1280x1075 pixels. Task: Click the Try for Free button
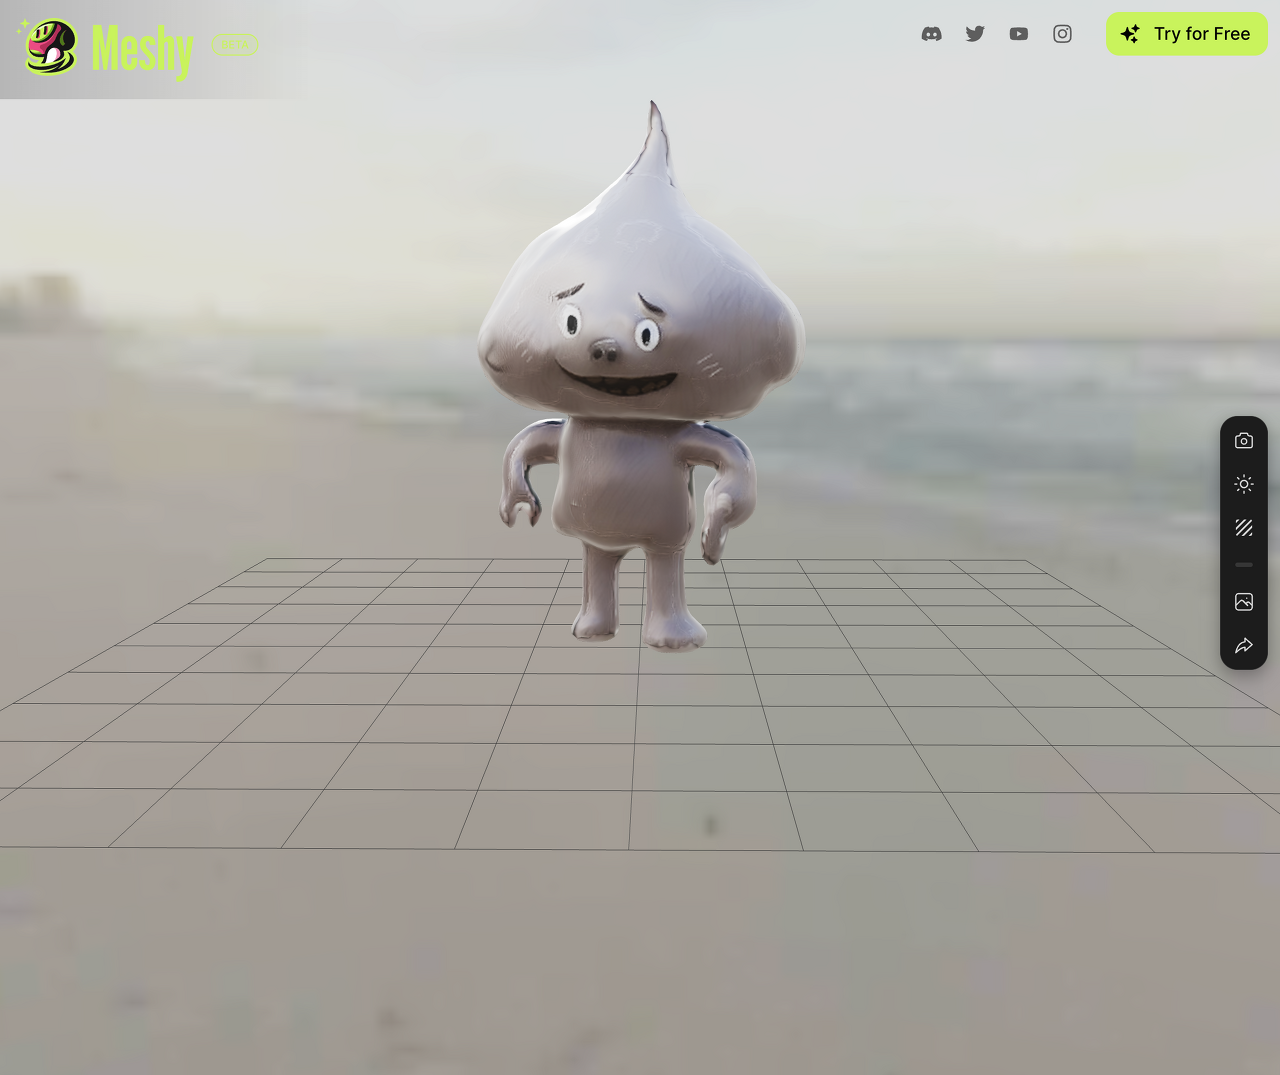tap(1186, 34)
